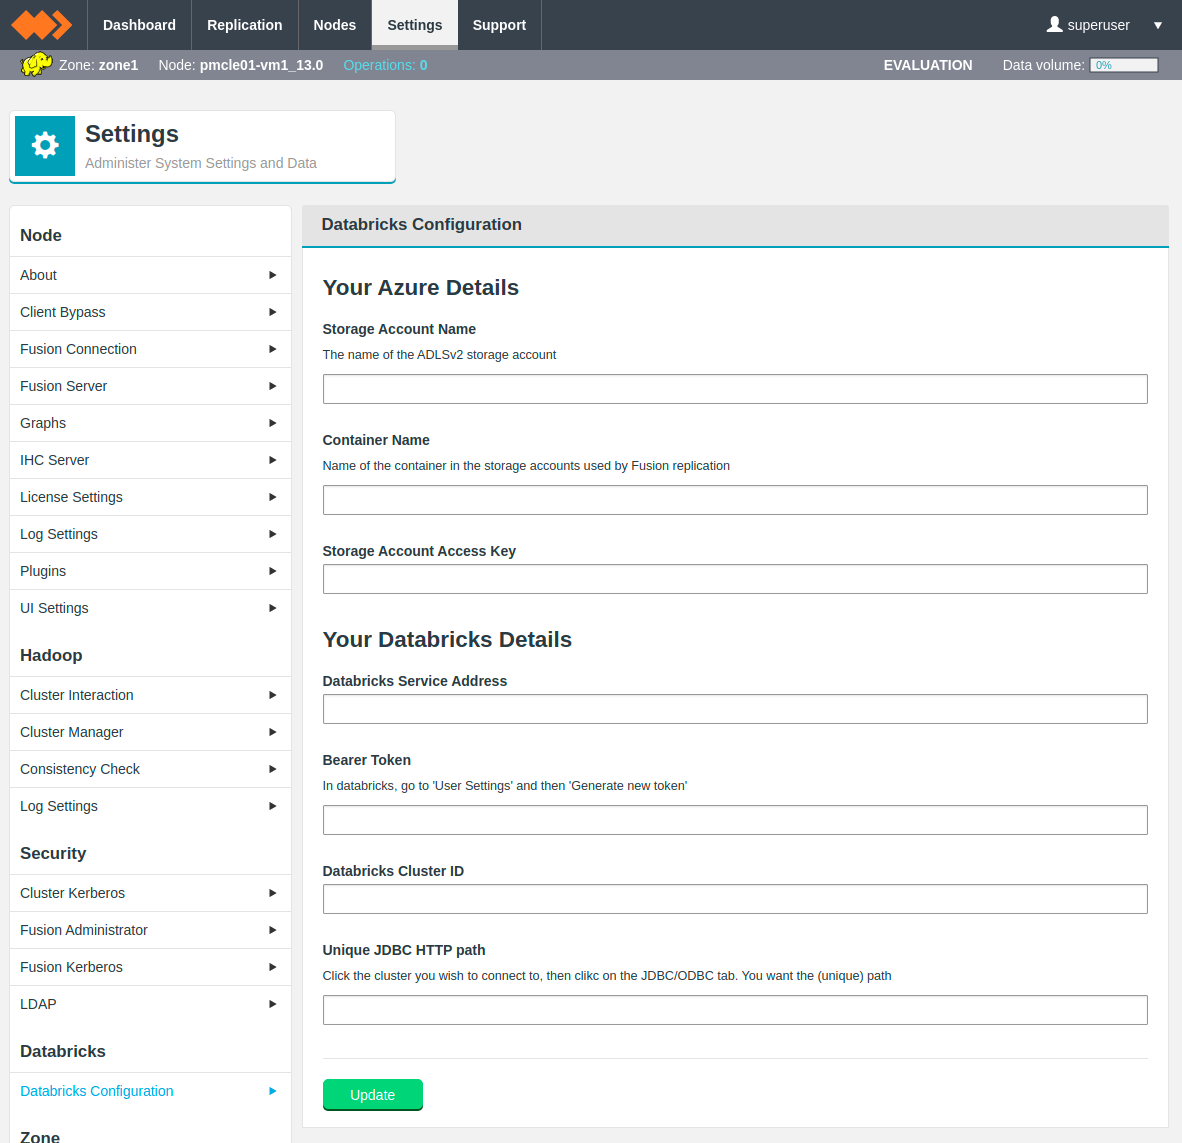Open Fusion Connection settings
1182x1143 pixels.
[150, 349]
